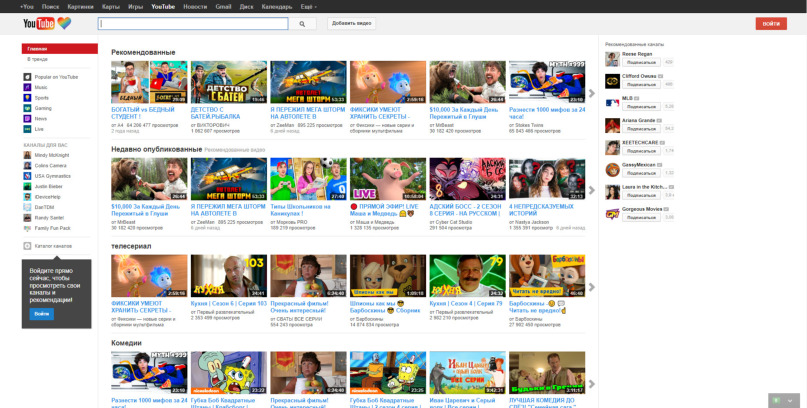Image resolution: width=807 pixels, height=408 pixels.
Task: Click the rainbow heart icon beside logo
Action: (64, 23)
